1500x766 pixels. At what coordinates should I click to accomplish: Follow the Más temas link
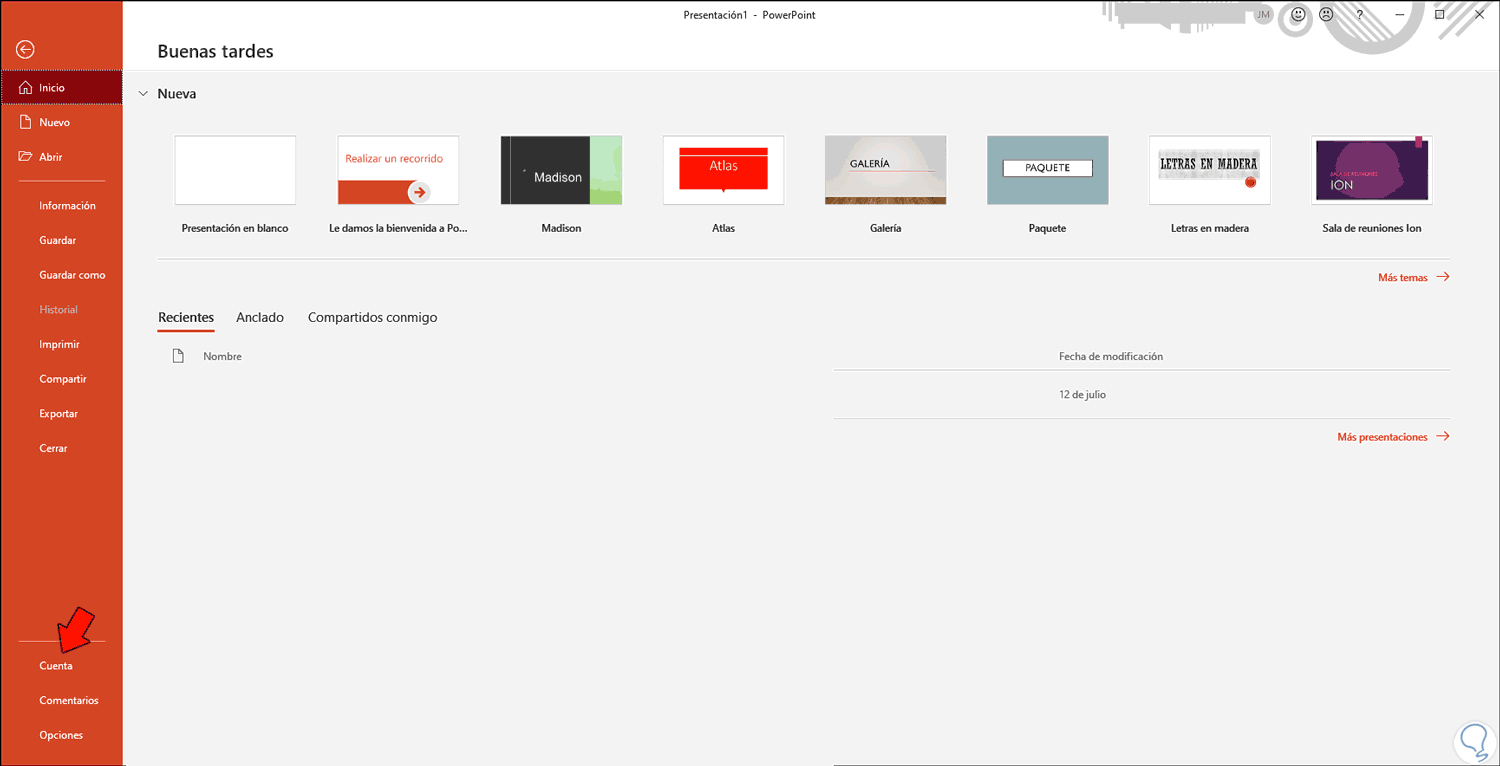click(x=1413, y=278)
